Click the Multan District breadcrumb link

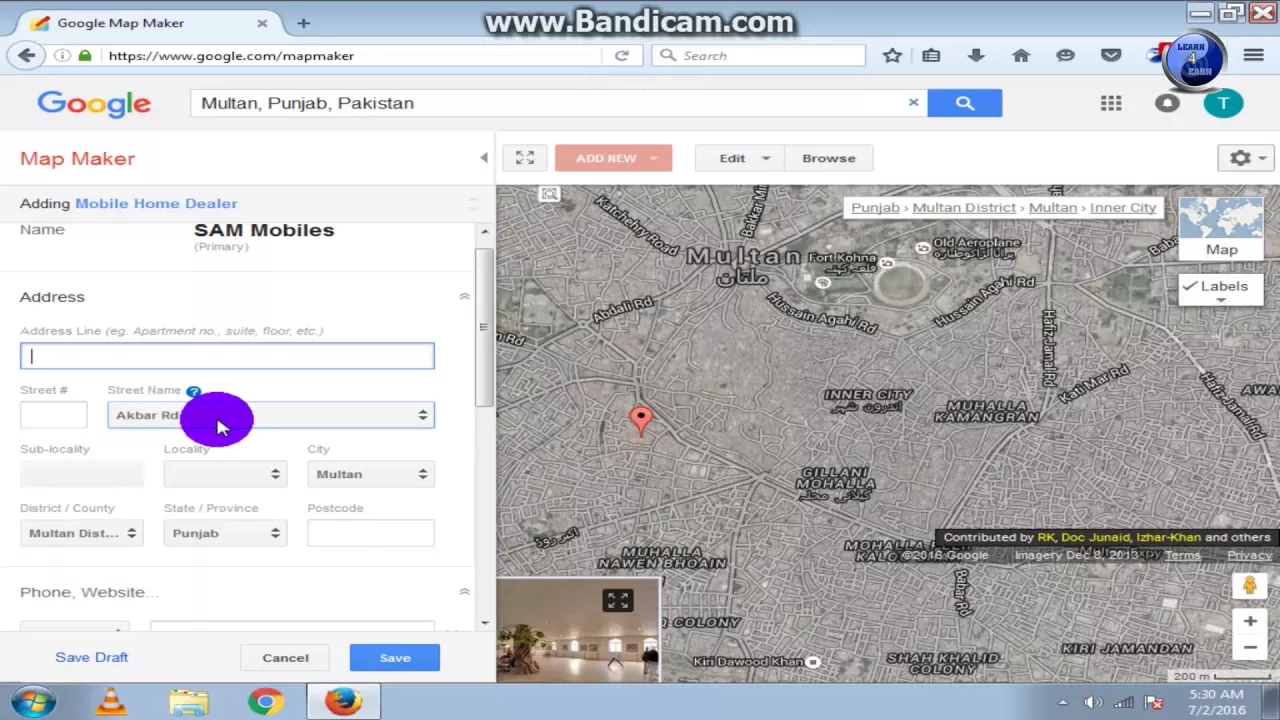(964, 208)
